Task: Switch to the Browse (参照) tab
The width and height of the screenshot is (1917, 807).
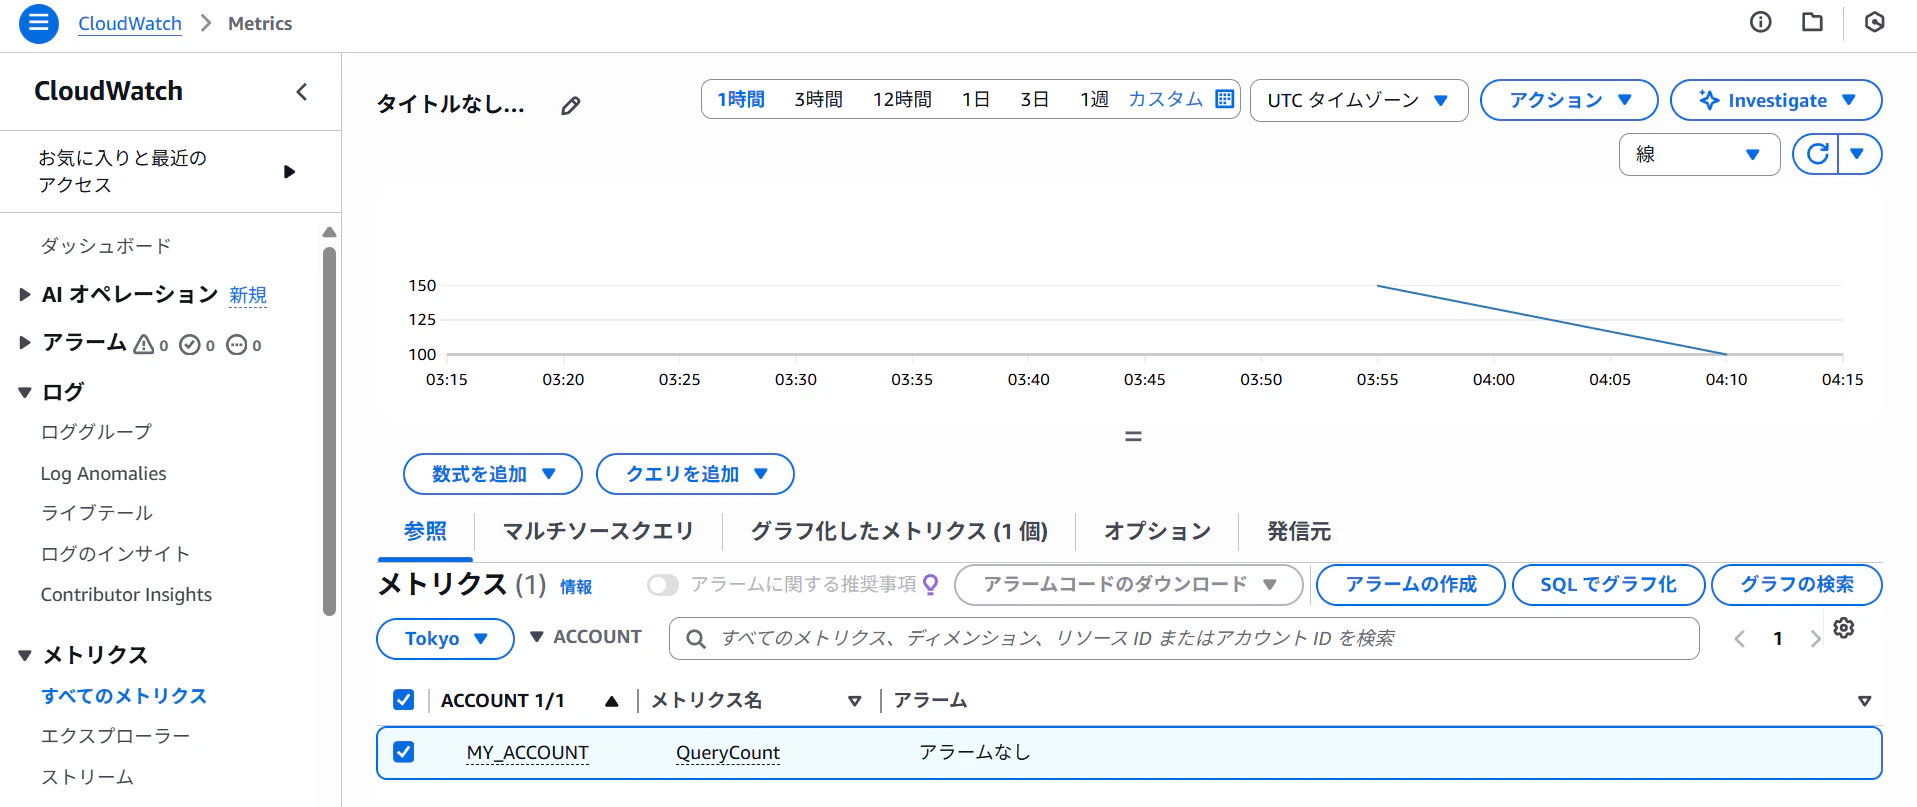Action: coord(425,531)
